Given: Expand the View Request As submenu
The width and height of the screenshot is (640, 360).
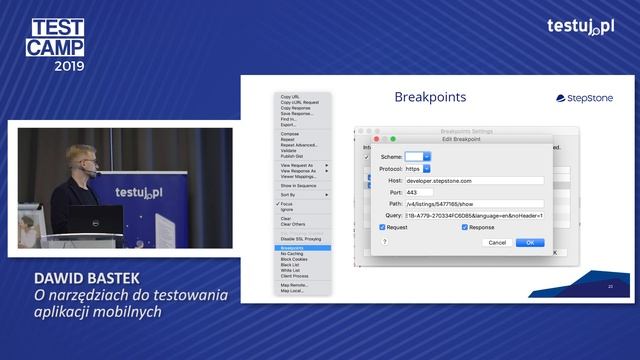Looking at the screenshot, I should pyautogui.click(x=303, y=165).
